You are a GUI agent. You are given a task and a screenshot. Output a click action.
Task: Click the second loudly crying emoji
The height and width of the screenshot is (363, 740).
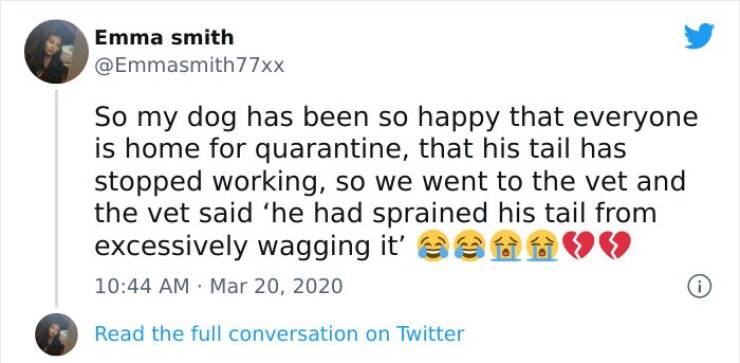(x=542, y=246)
